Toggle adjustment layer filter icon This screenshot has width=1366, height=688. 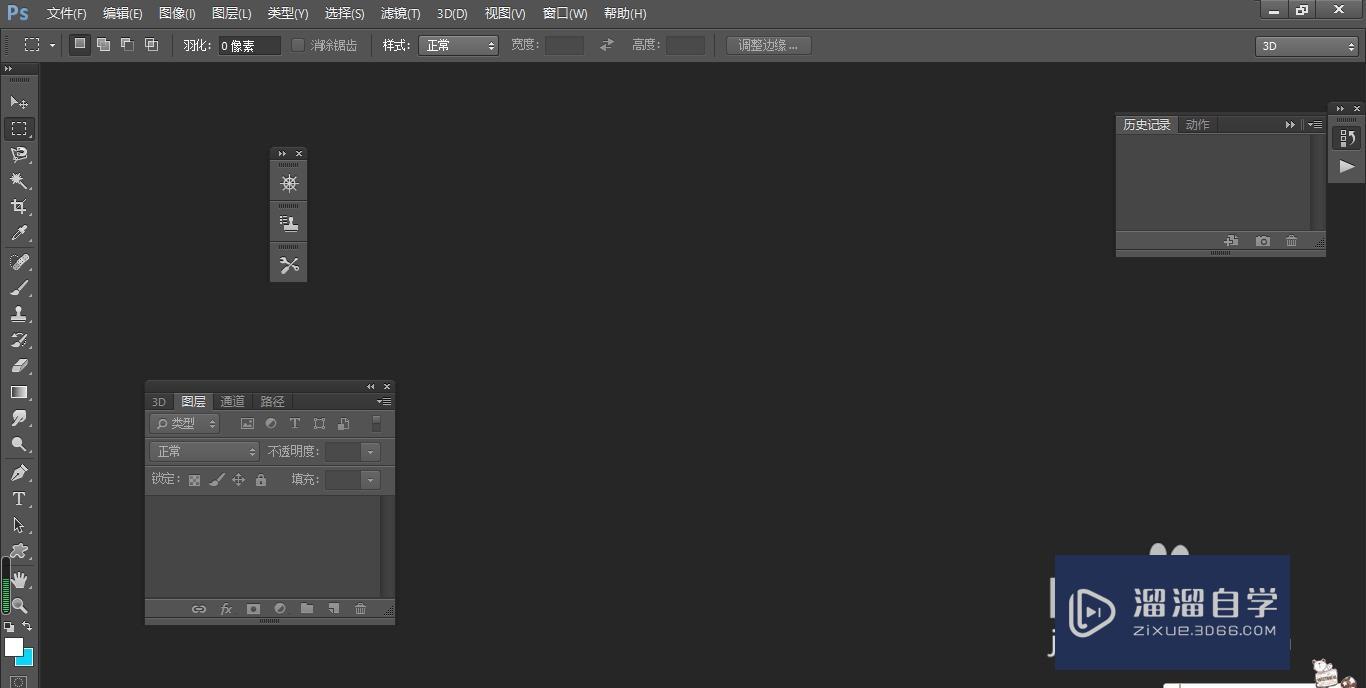tap(271, 424)
